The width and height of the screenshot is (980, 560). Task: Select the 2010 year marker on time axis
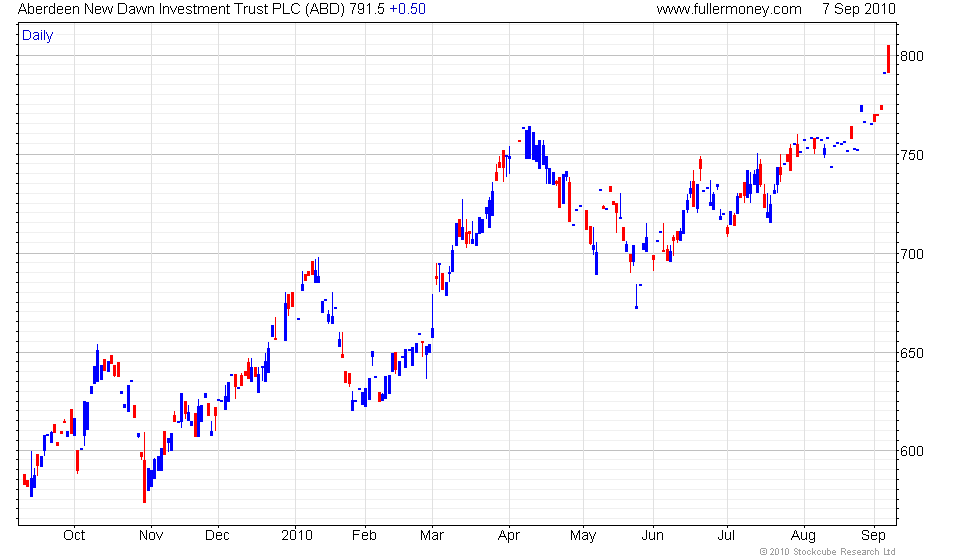[x=296, y=534]
